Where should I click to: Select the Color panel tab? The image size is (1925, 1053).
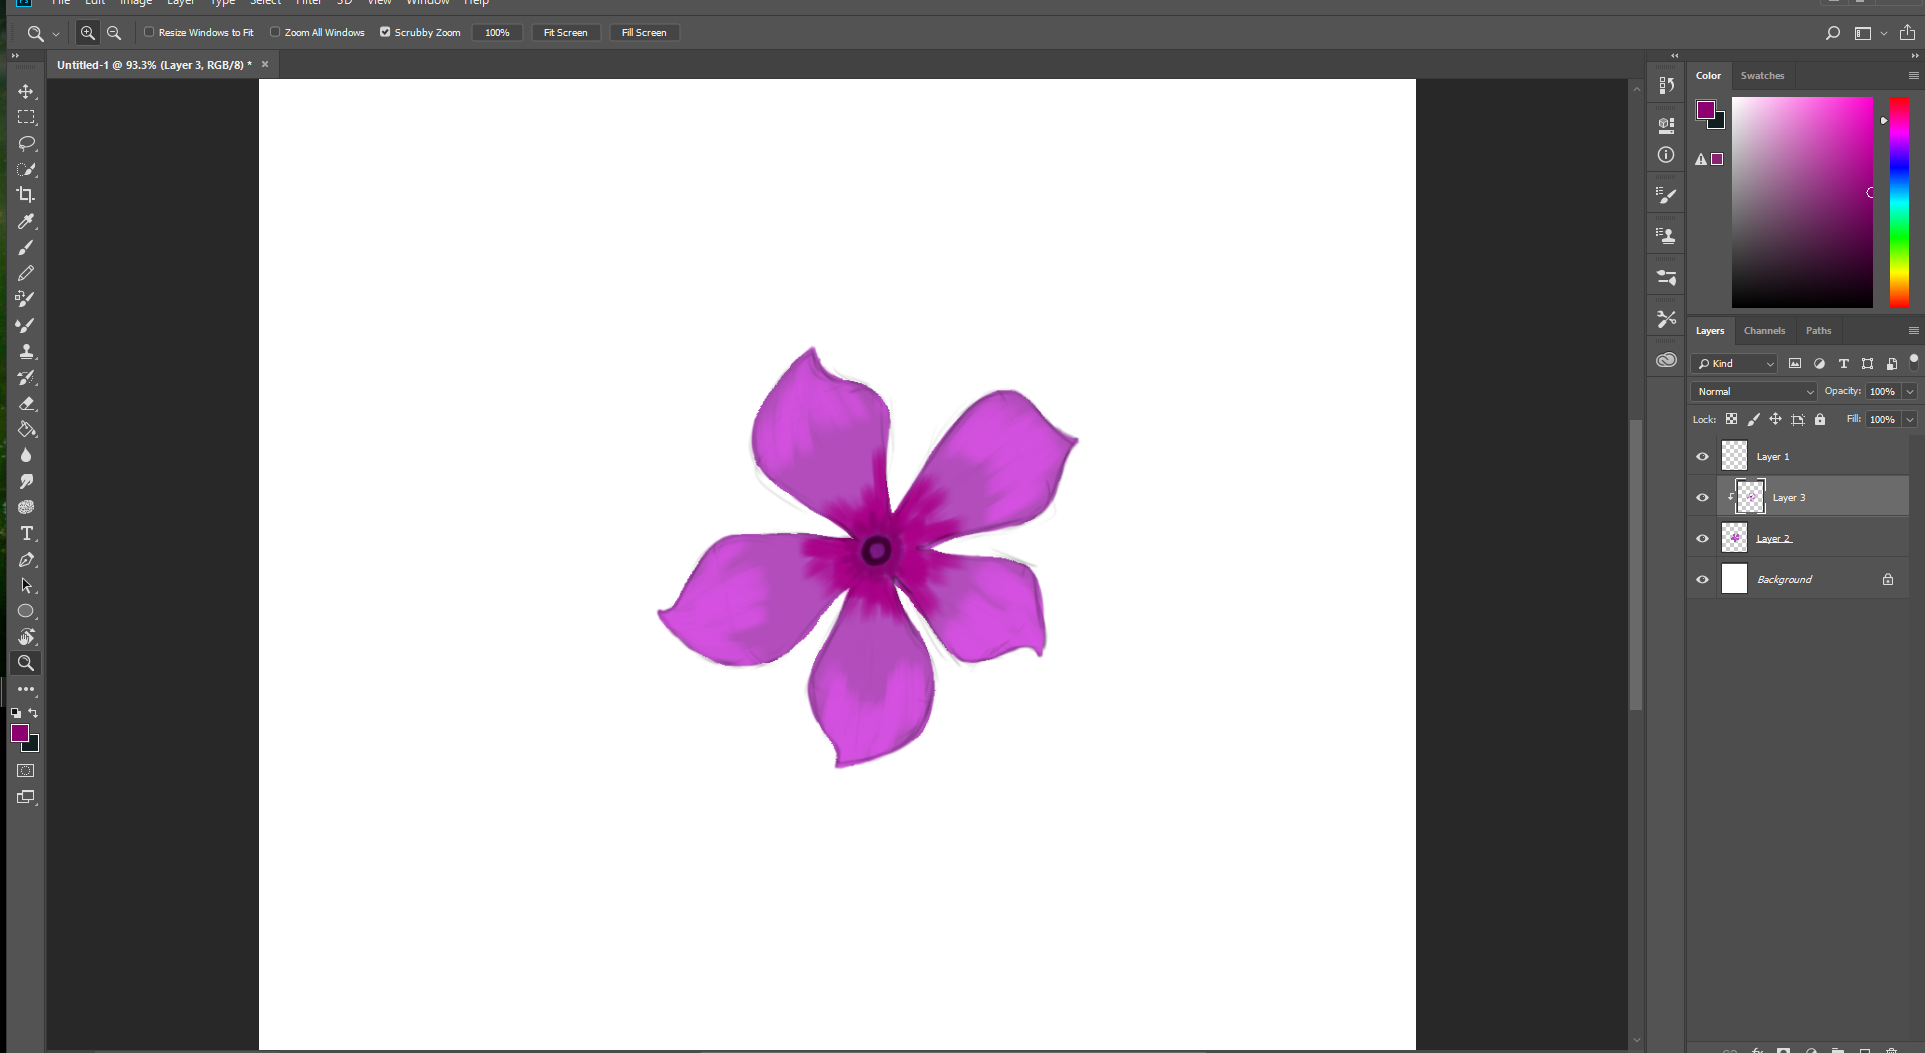point(1708,75)
